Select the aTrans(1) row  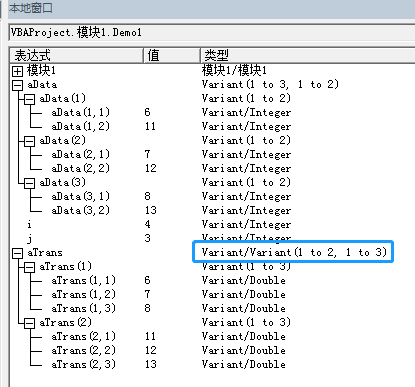(65, 266)
